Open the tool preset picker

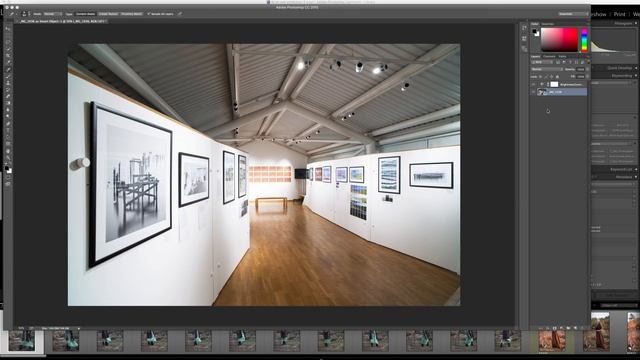(x=13, y=14)
